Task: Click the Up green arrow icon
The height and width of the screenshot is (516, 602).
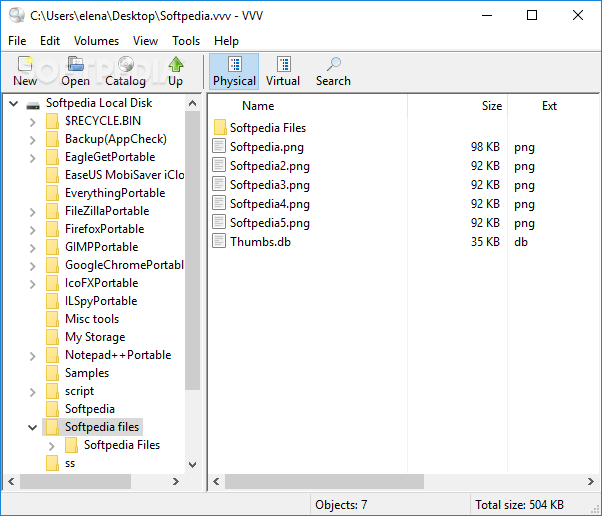Action: [175, 64]
